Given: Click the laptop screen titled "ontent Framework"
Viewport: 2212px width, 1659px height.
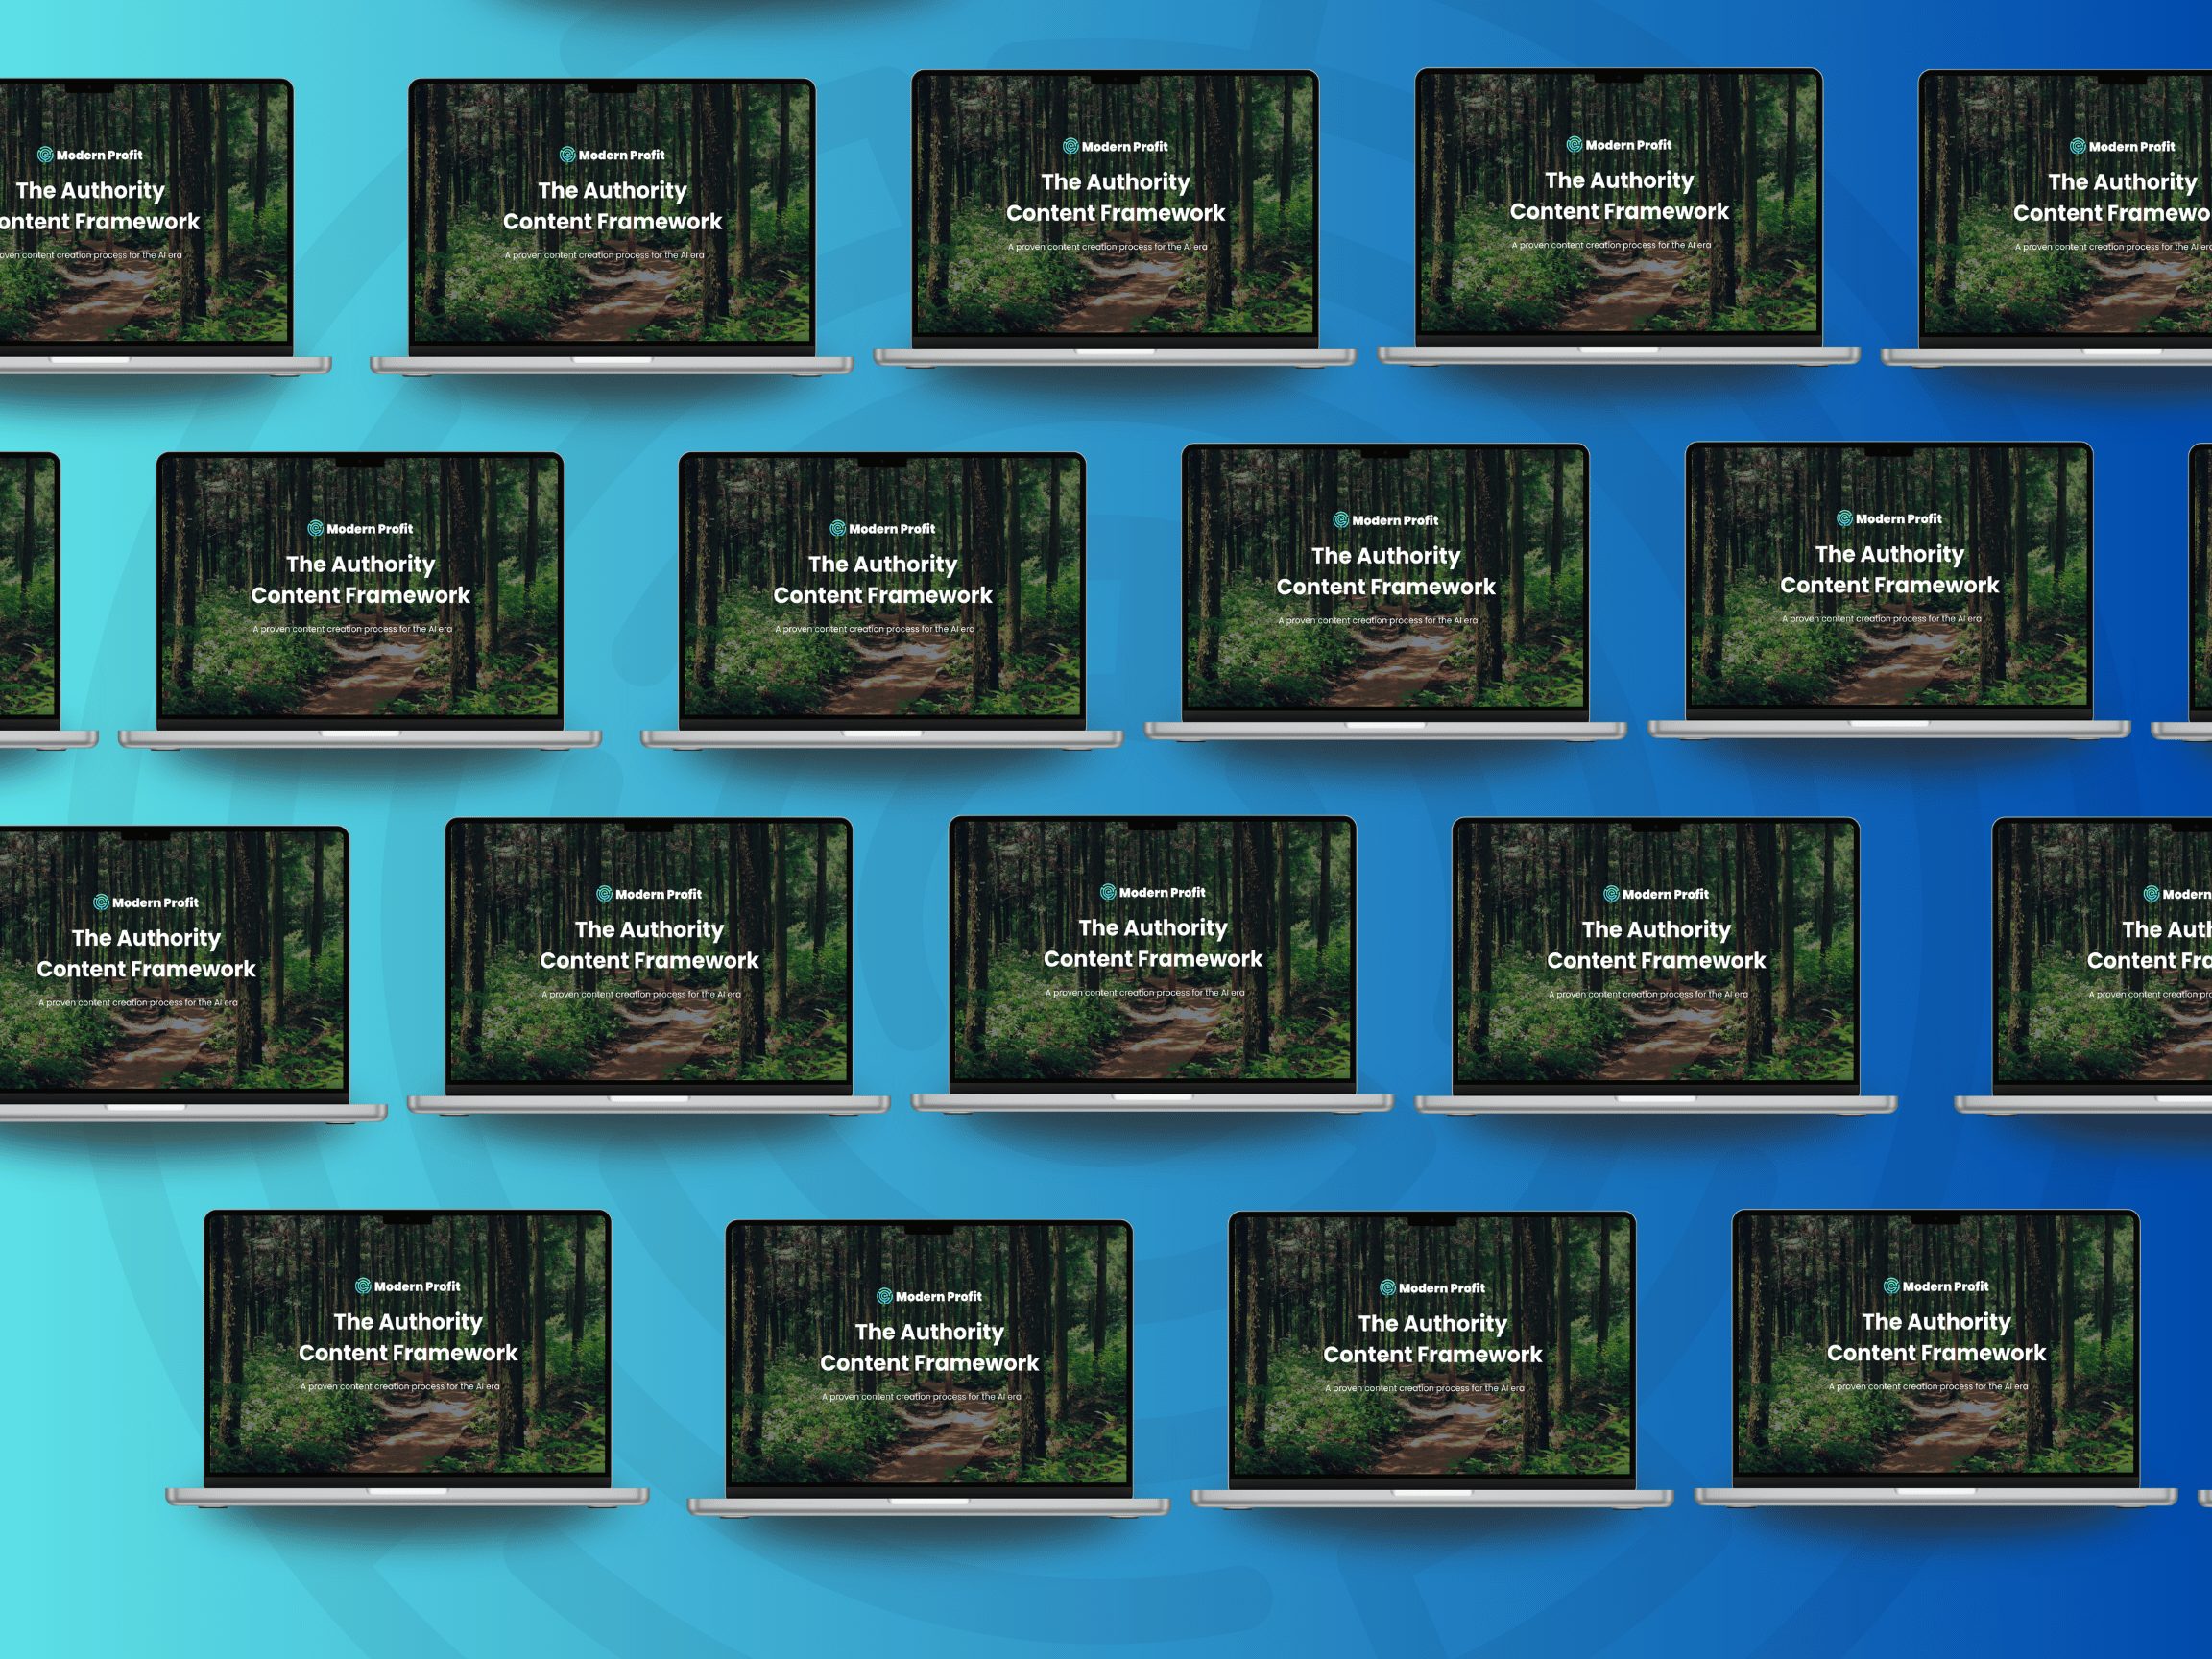Looking at the screenshot, I should click(144, 213).
